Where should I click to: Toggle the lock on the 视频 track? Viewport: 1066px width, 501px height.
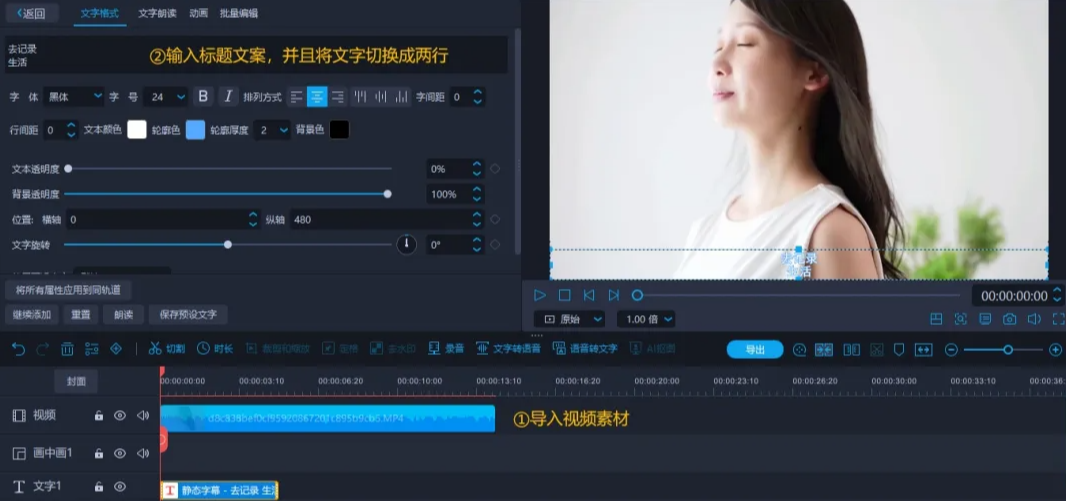pyautogui.click(x=99, y=415)
